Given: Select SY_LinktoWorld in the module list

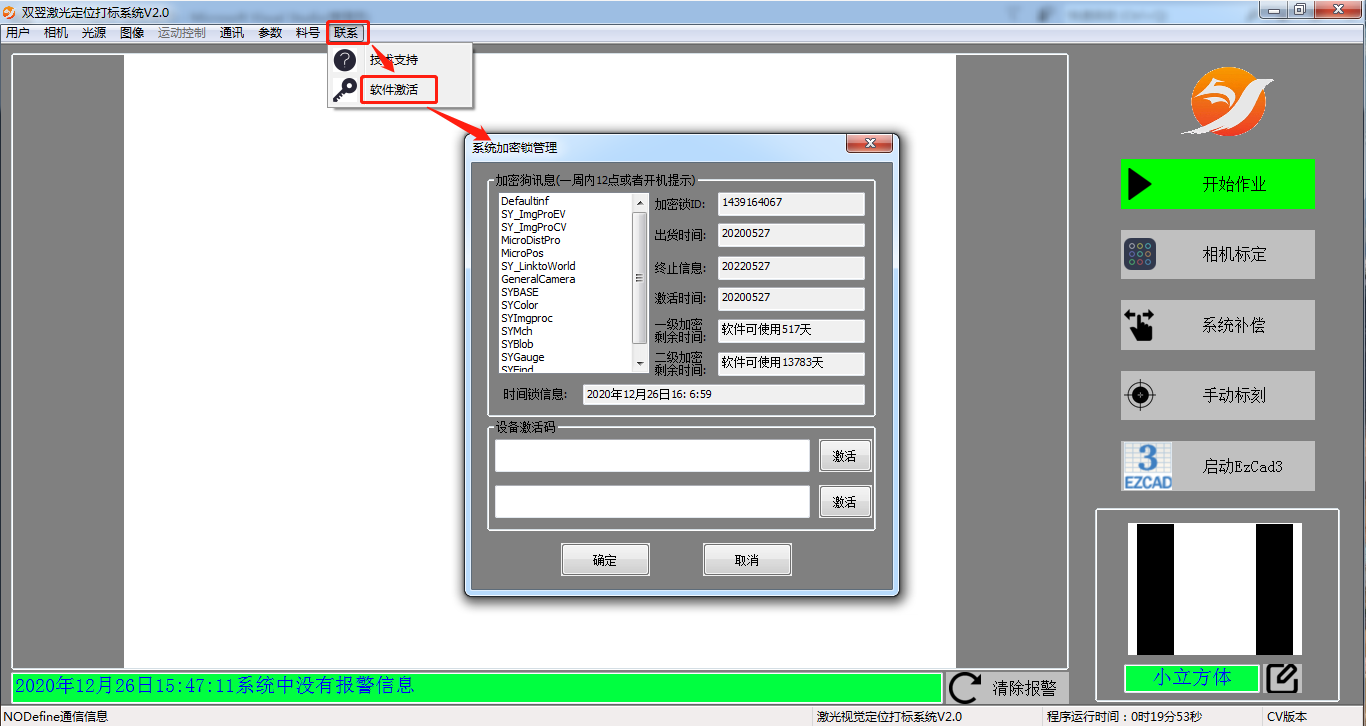Looking at the screenshot, I should click(x=538, y=266).
